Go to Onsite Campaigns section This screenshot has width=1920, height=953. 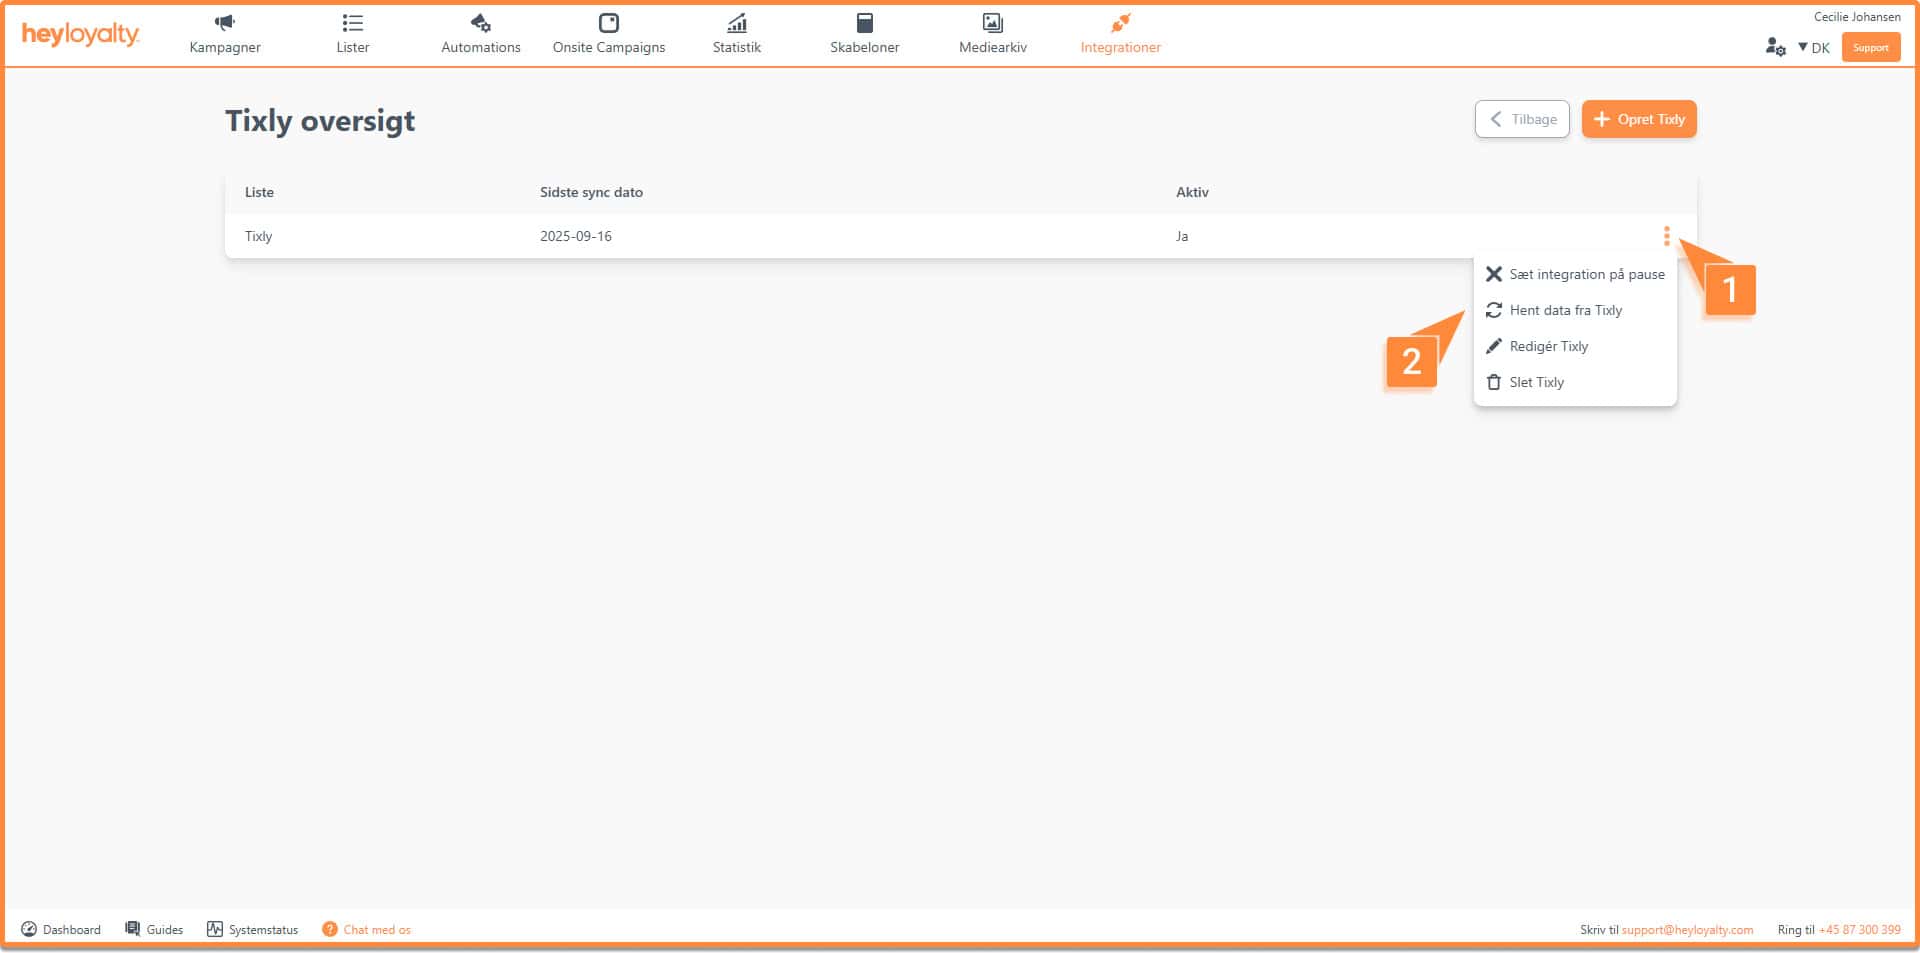(x=608, y=34)
